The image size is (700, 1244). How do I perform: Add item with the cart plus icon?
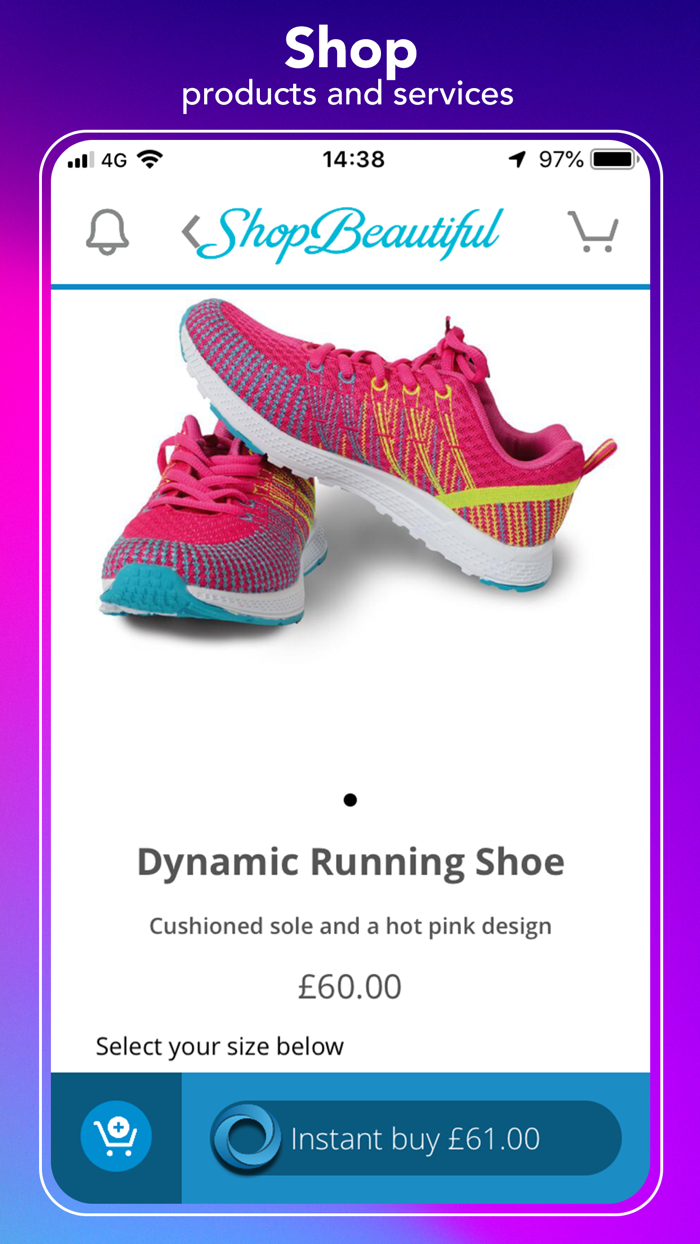116,1137
